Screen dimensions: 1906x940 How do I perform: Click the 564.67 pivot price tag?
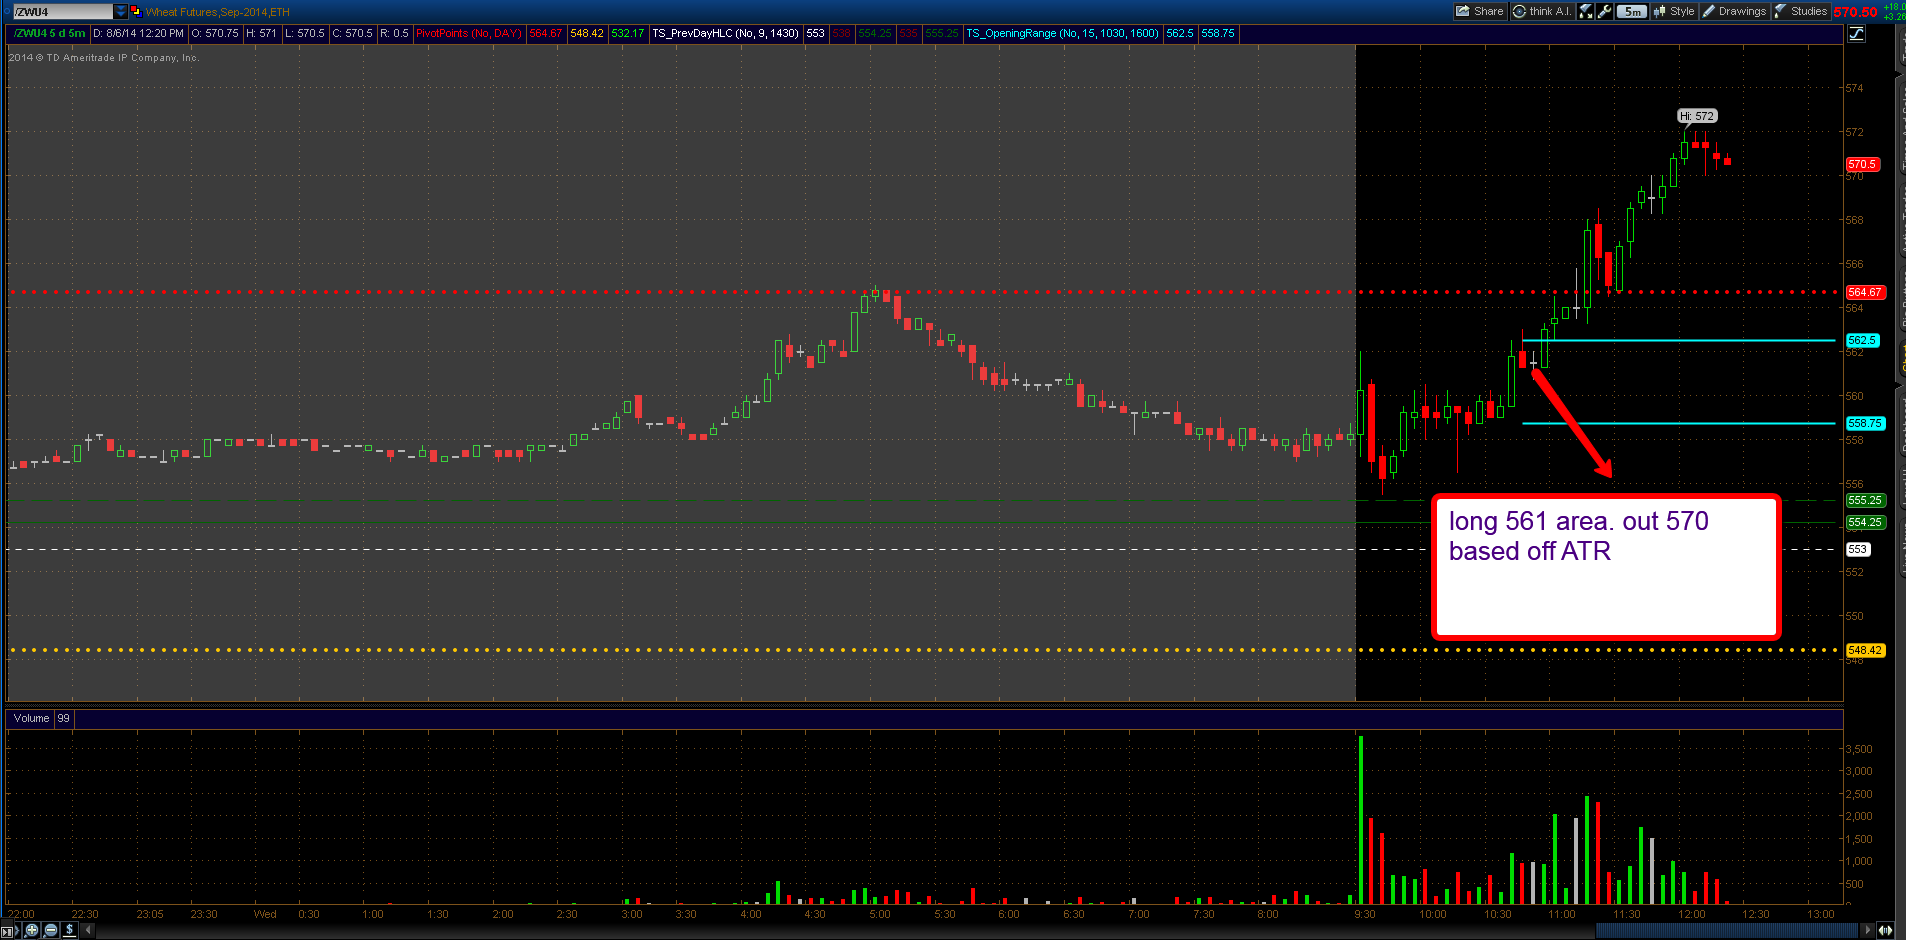[x=1865, y=292]
